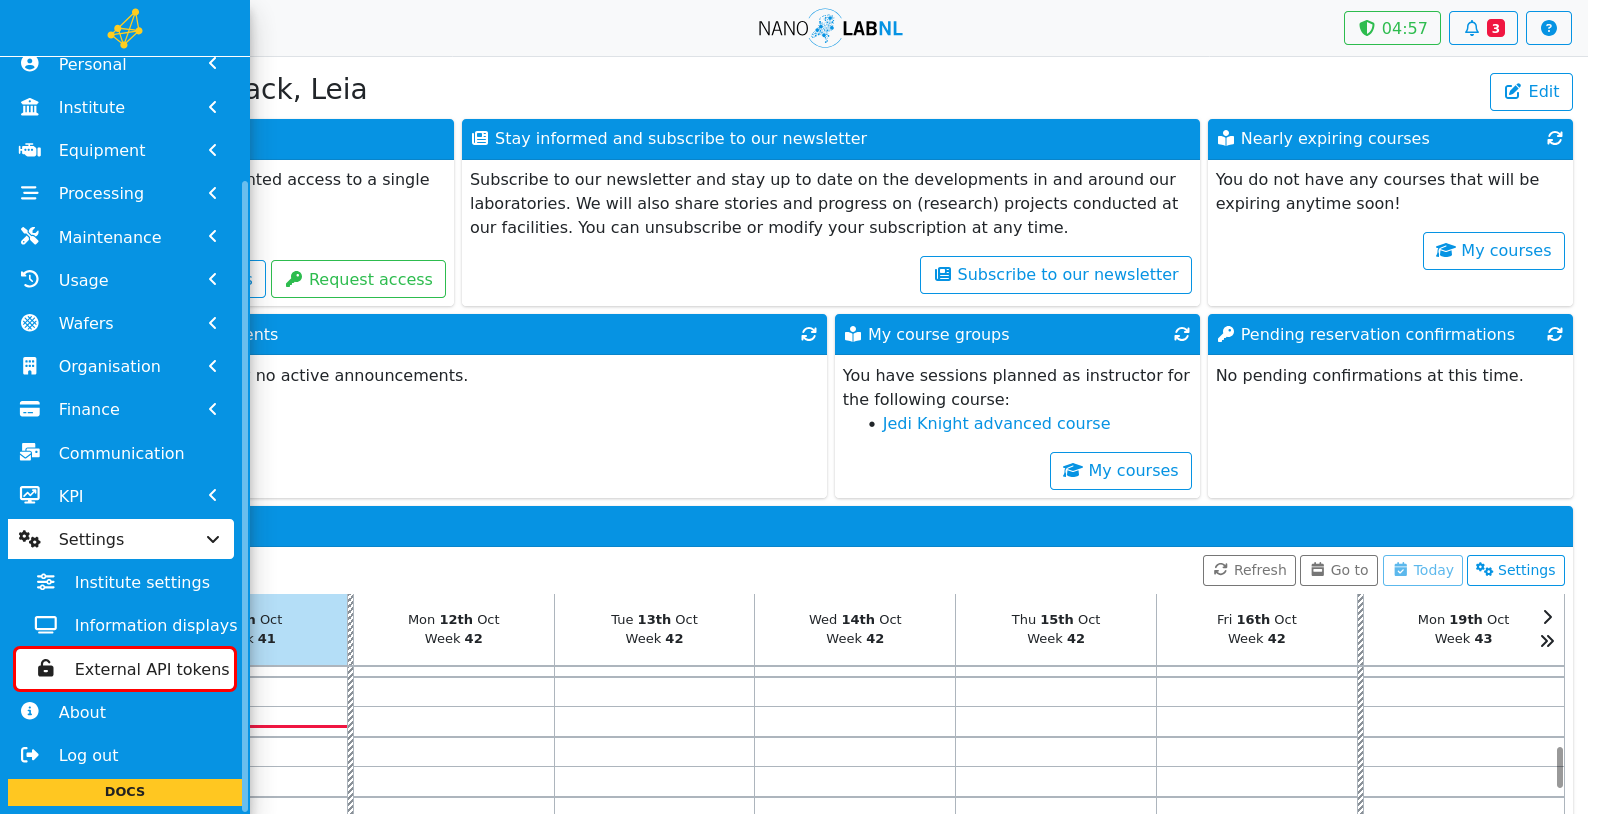
Task: Open Jedi Knight advanced course link
Action: click(996, 424)
